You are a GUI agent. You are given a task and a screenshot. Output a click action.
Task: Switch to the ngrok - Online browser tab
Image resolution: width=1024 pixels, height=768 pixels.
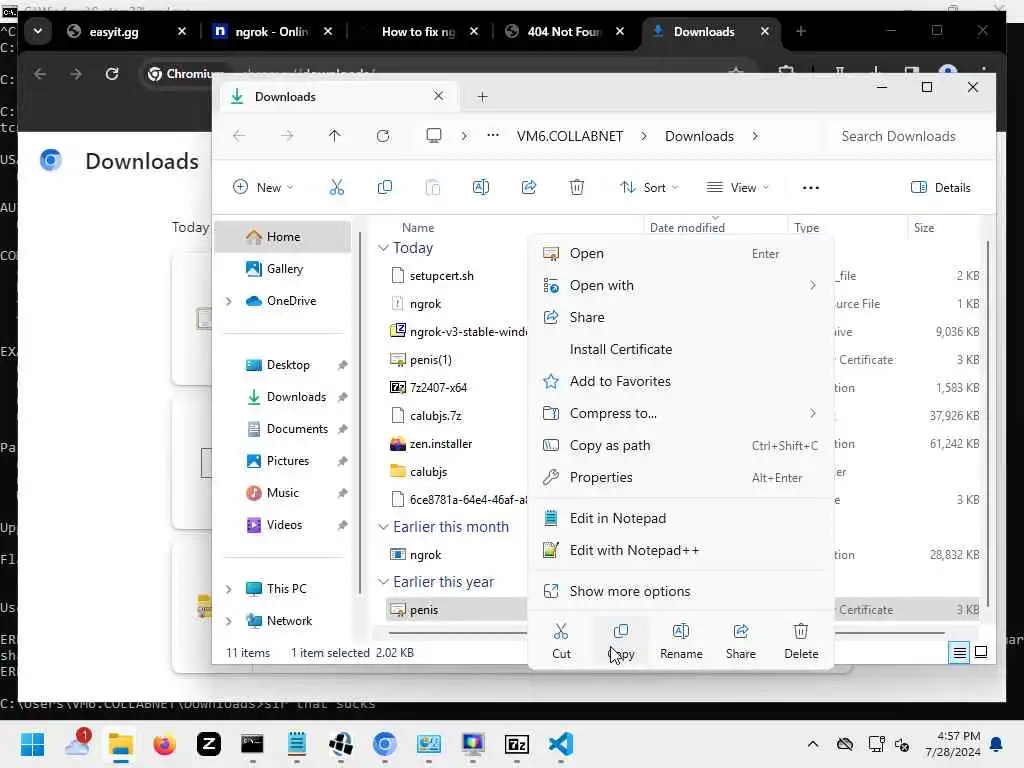click(272, 31)
